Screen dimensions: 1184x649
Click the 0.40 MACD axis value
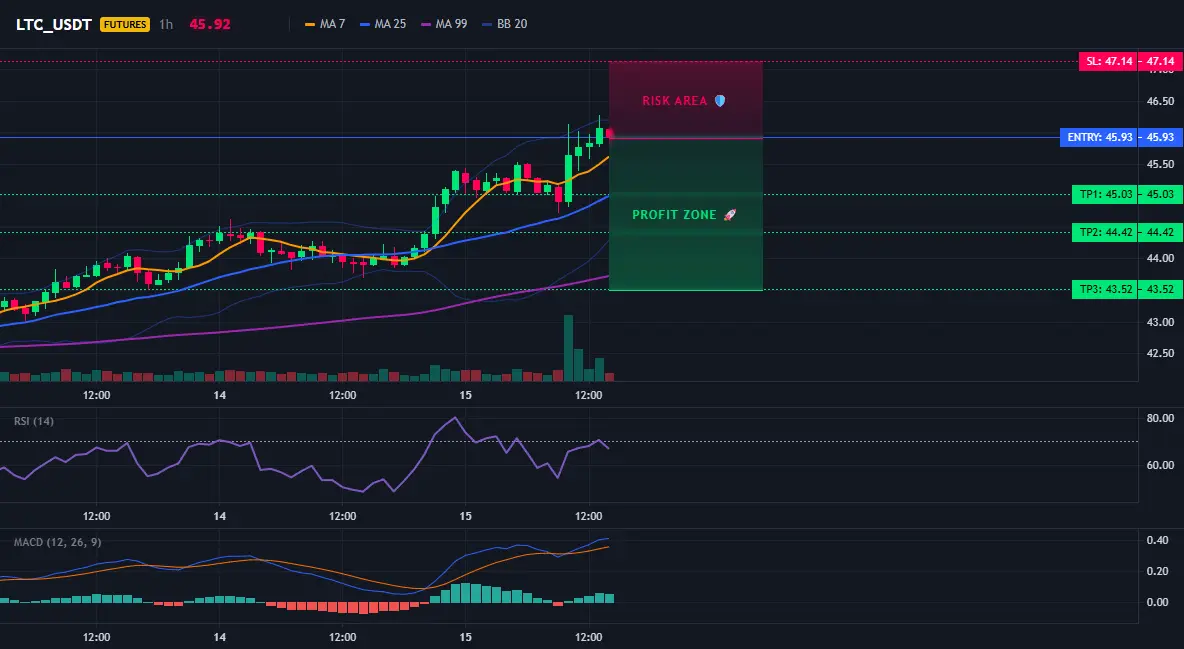pos(1158,540)
